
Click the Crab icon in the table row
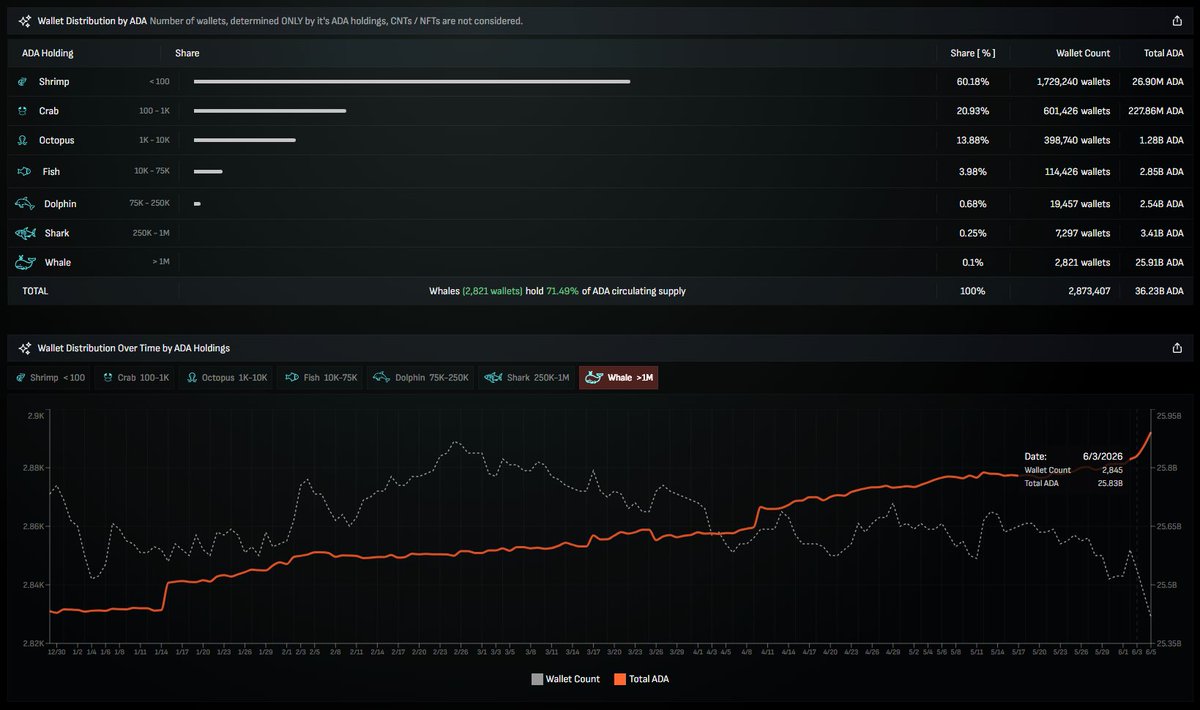23,111
